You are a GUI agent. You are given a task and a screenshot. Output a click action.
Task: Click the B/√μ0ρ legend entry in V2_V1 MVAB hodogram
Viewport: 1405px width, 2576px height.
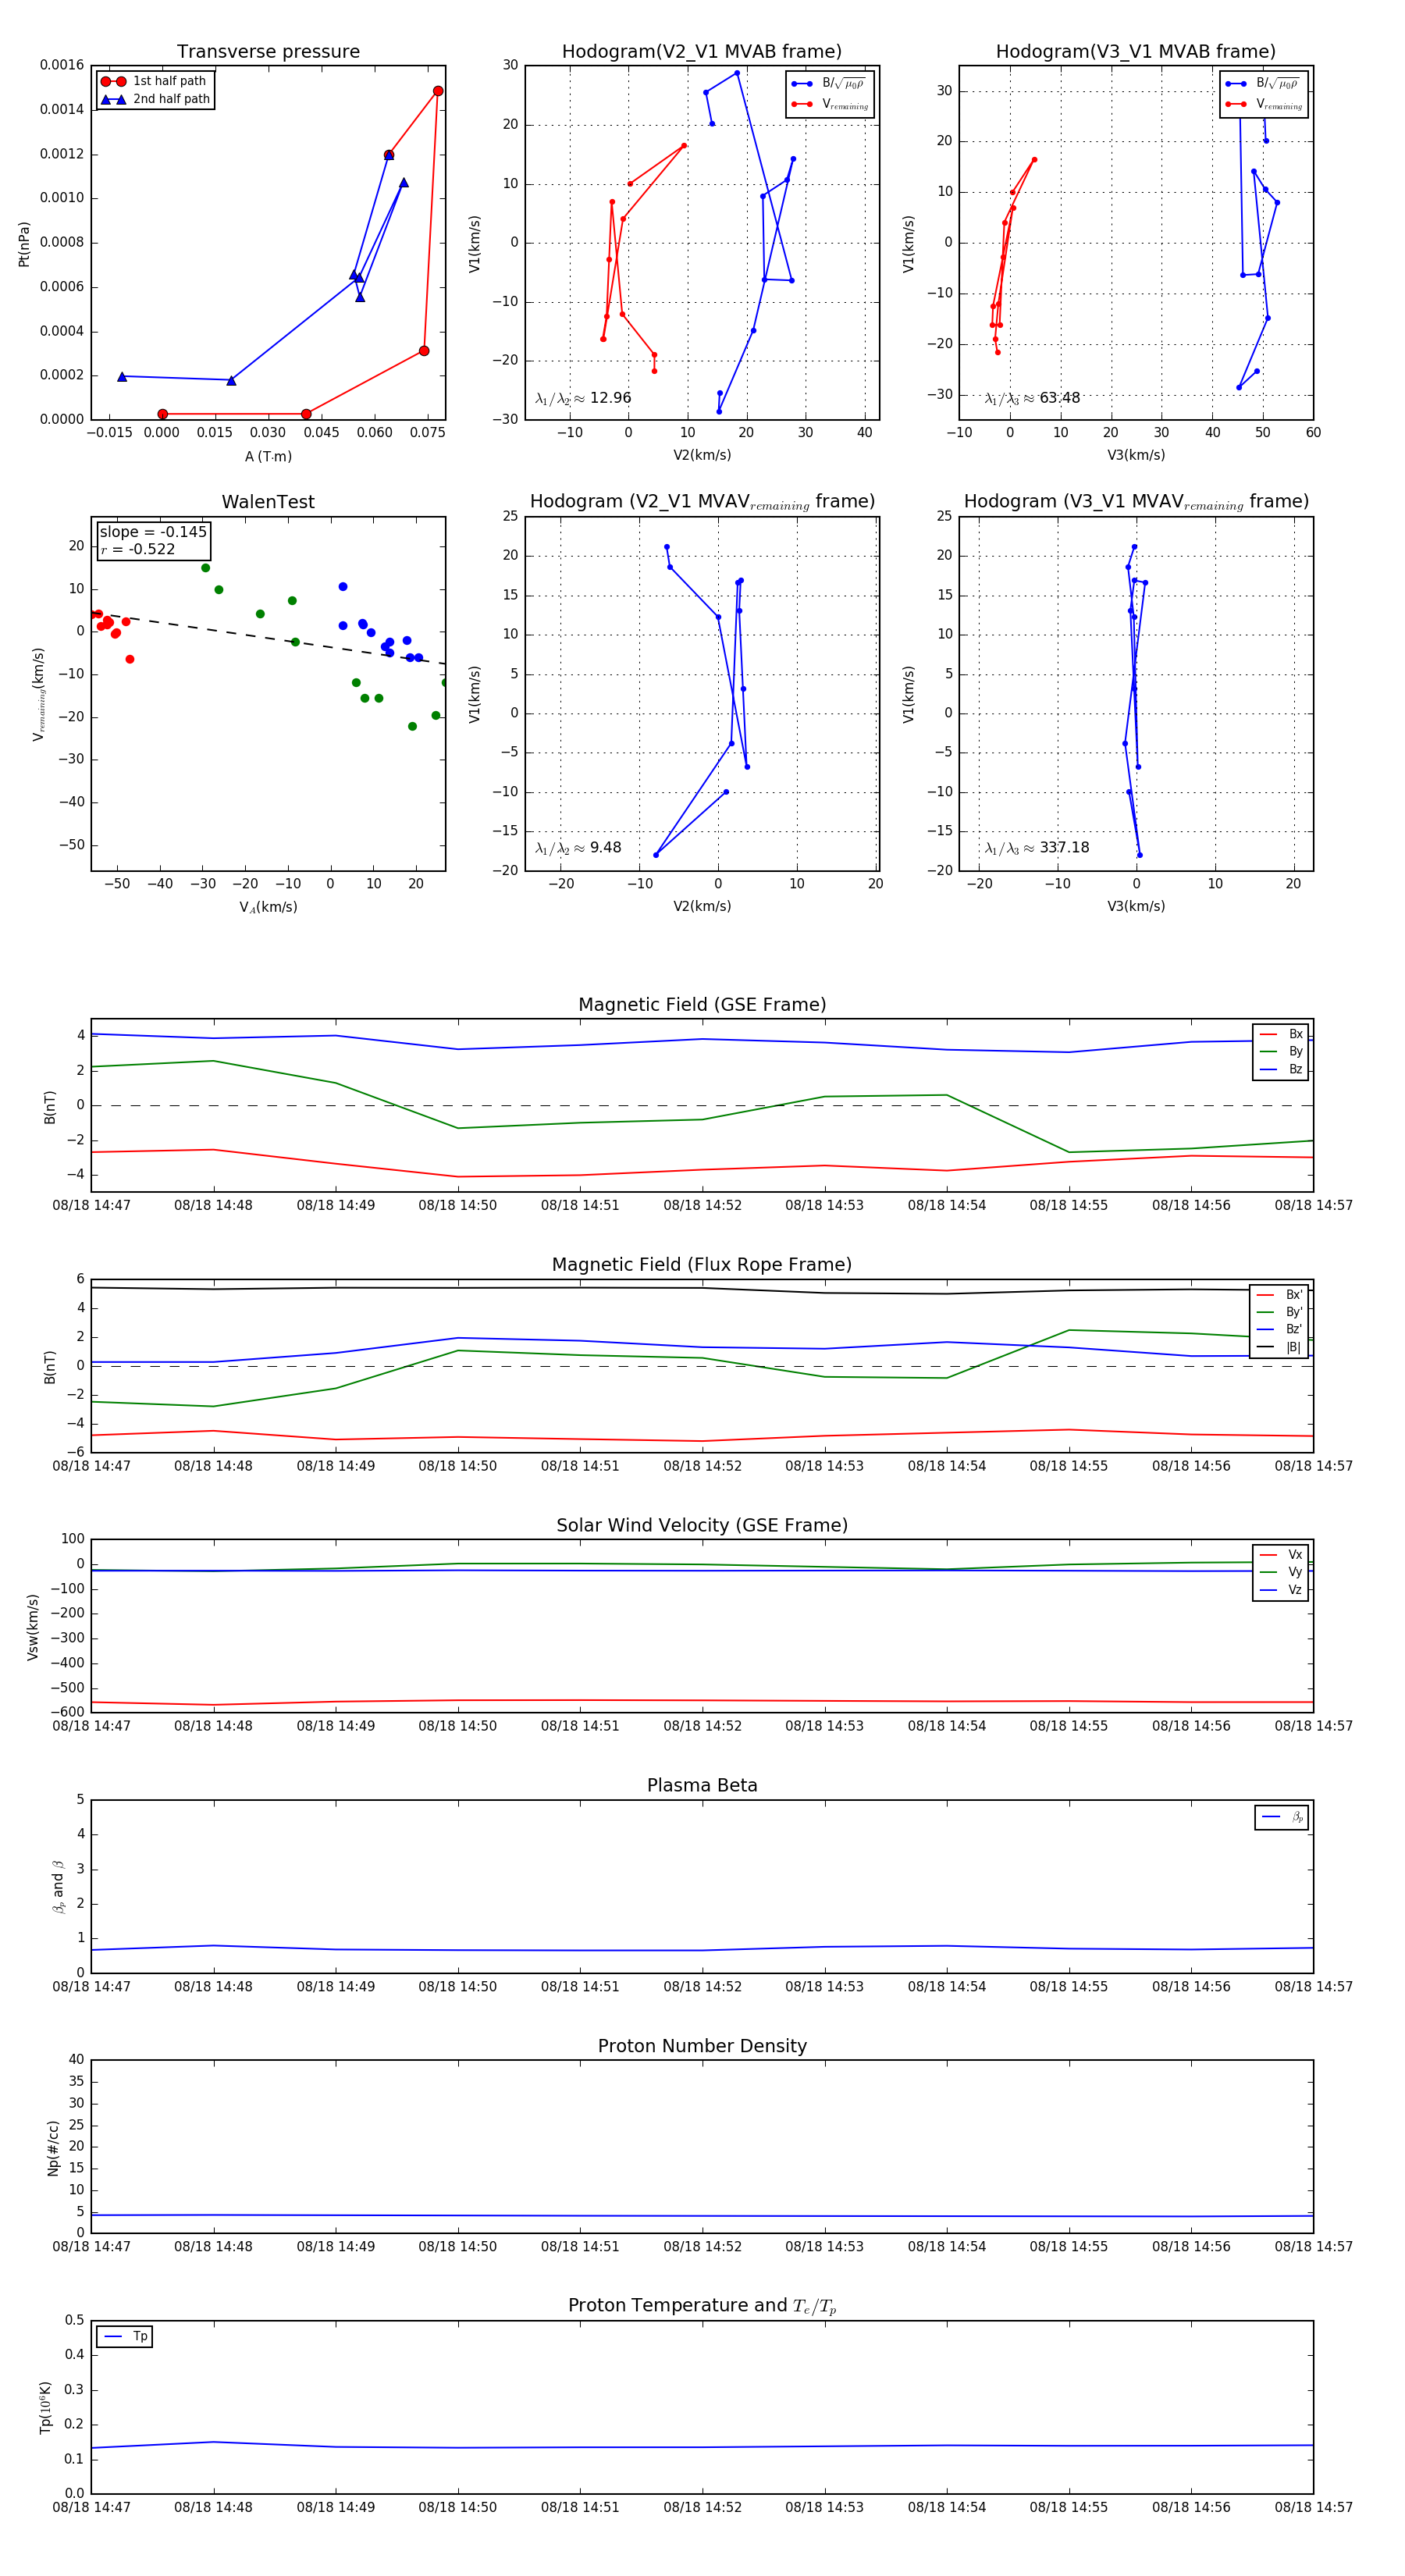[829, 84]
